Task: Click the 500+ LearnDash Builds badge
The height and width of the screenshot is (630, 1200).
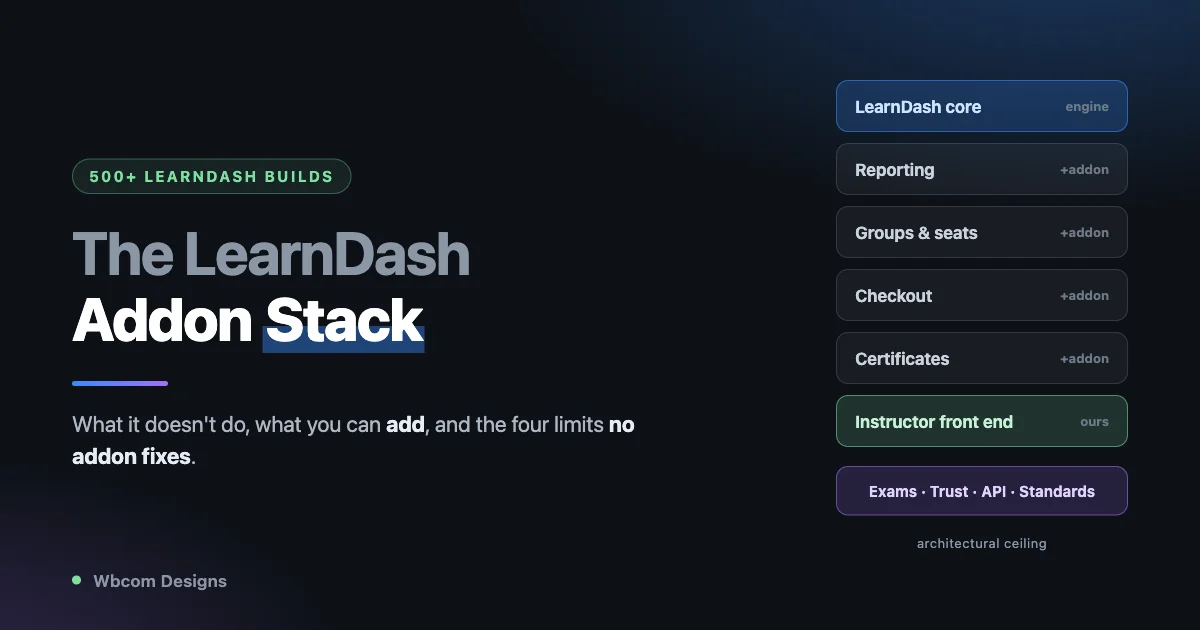Action: (x=211, y=176)
